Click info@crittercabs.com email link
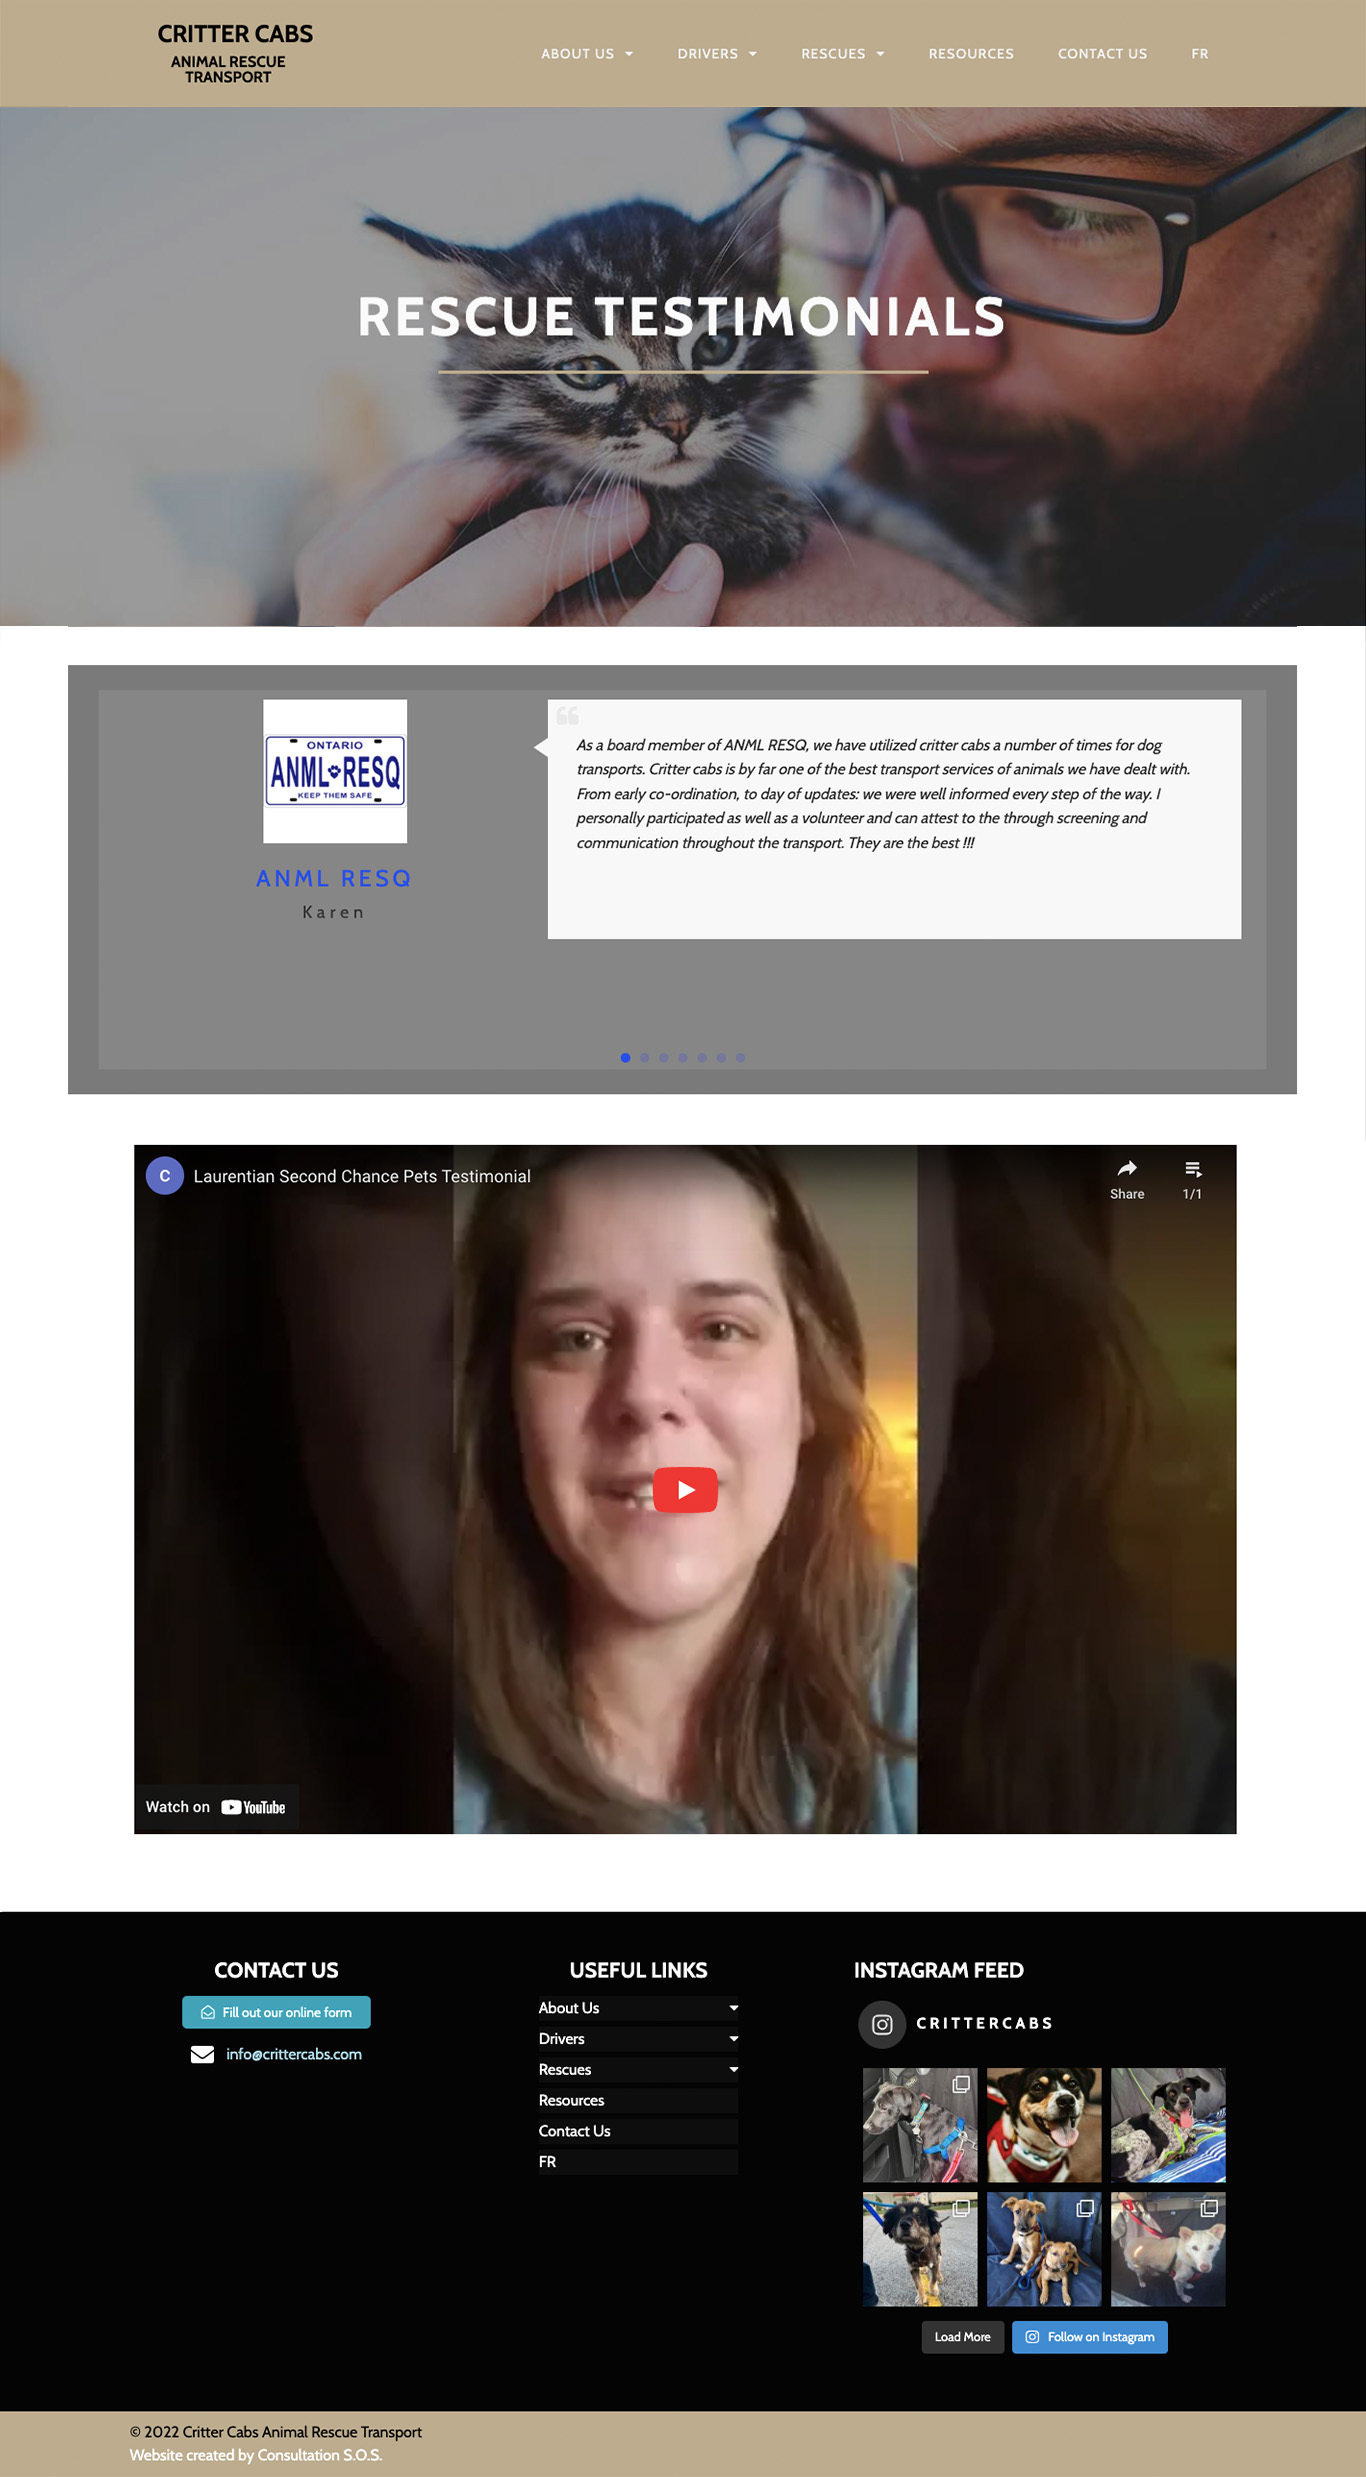This screenshot has height=2477, width=1366. pyautogui.click(x=294, y=2054)
